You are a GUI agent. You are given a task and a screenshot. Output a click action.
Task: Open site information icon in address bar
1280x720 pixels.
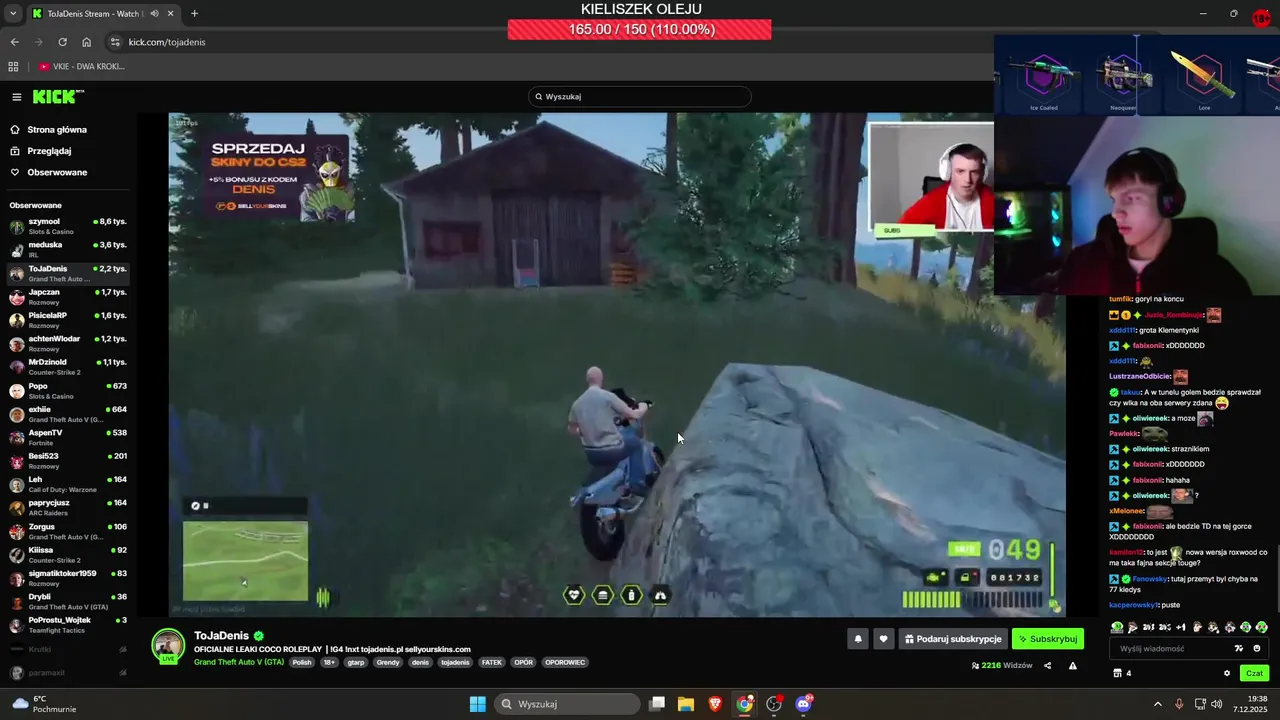click(115, 42)
